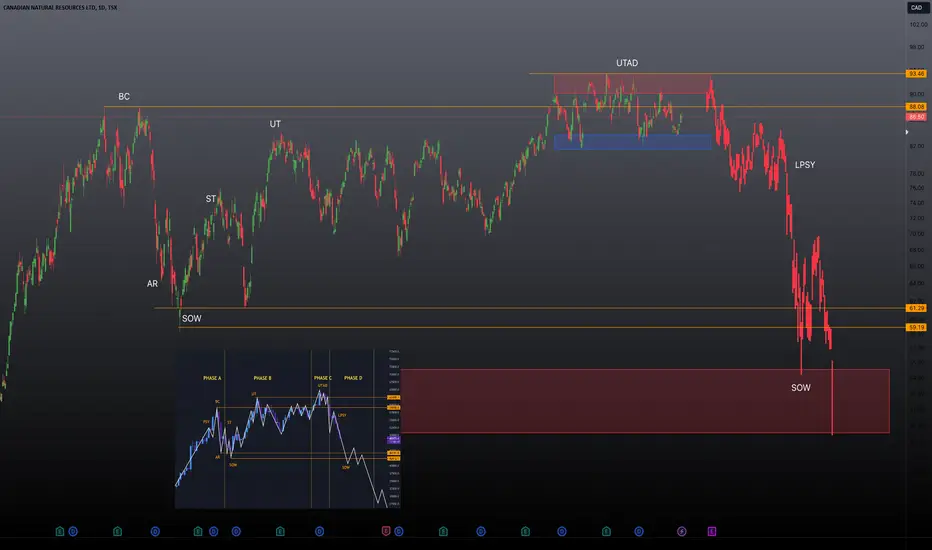Select the 59.19 price line label
Viewport: 932px width, 550px height.
916,328
